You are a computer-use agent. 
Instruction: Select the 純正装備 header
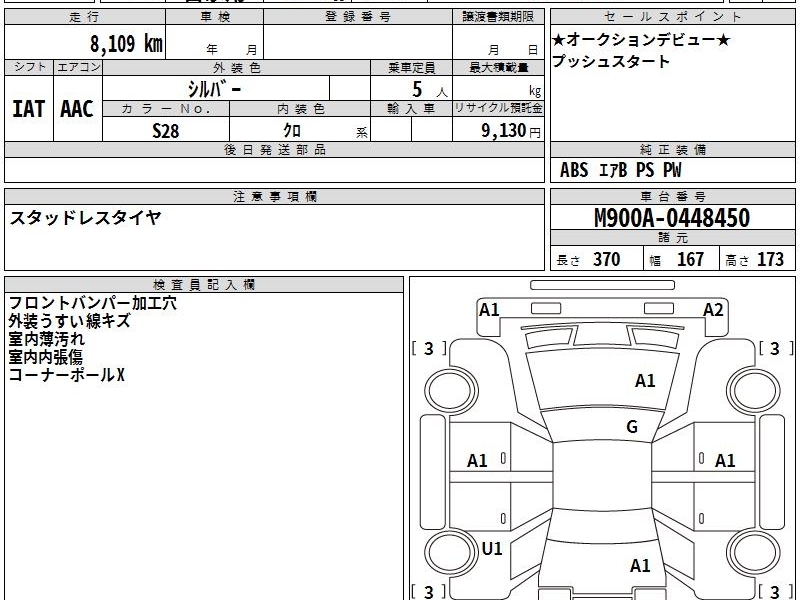pyautogui.click(x=672, y=150)
